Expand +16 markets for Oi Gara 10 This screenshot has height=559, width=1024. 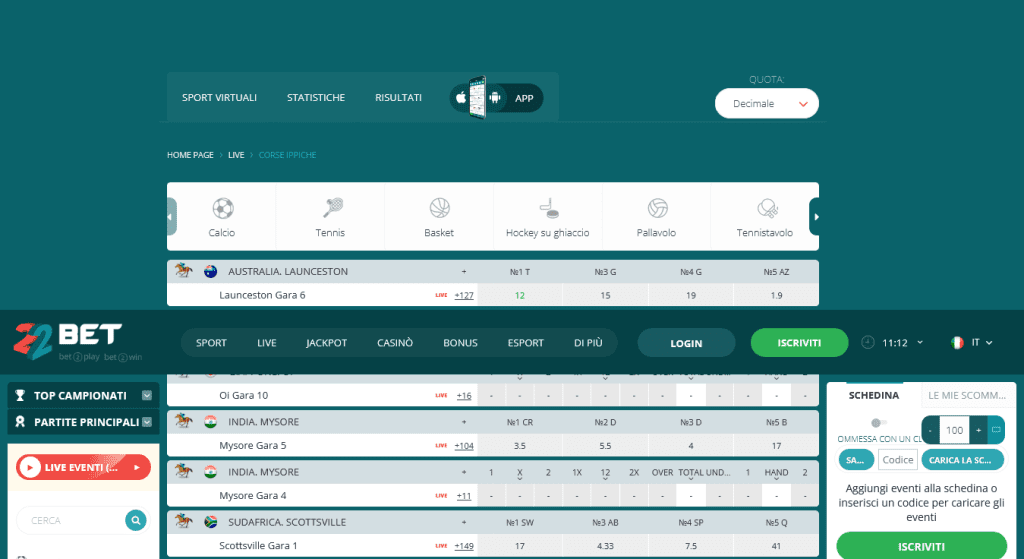pyautogui.click(x=464, y=396)
